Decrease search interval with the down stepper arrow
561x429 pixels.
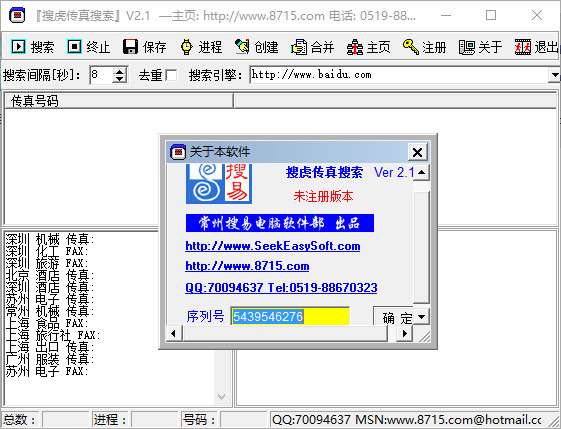[x=120, y=79]
